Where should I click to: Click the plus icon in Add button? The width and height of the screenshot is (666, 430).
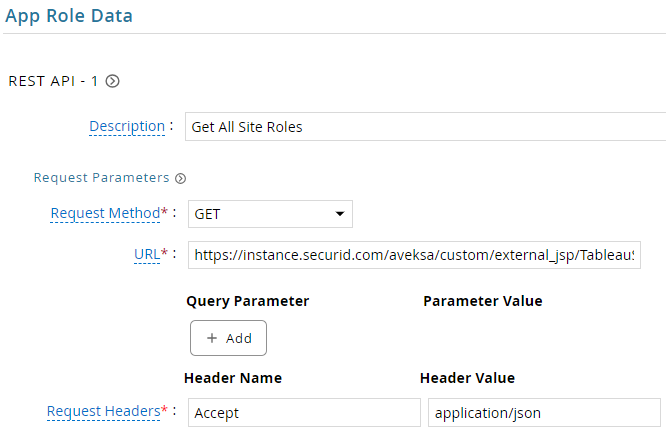tap(212, 338)
